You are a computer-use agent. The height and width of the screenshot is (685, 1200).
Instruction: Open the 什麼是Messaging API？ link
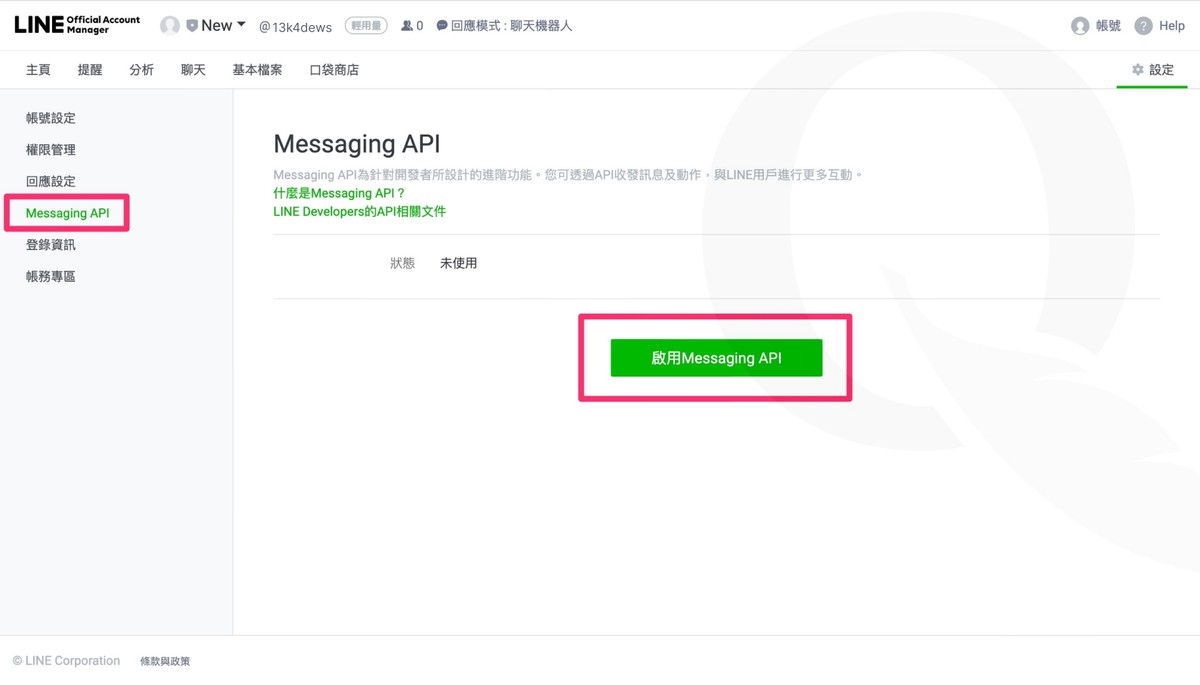(x=339, y=193)
